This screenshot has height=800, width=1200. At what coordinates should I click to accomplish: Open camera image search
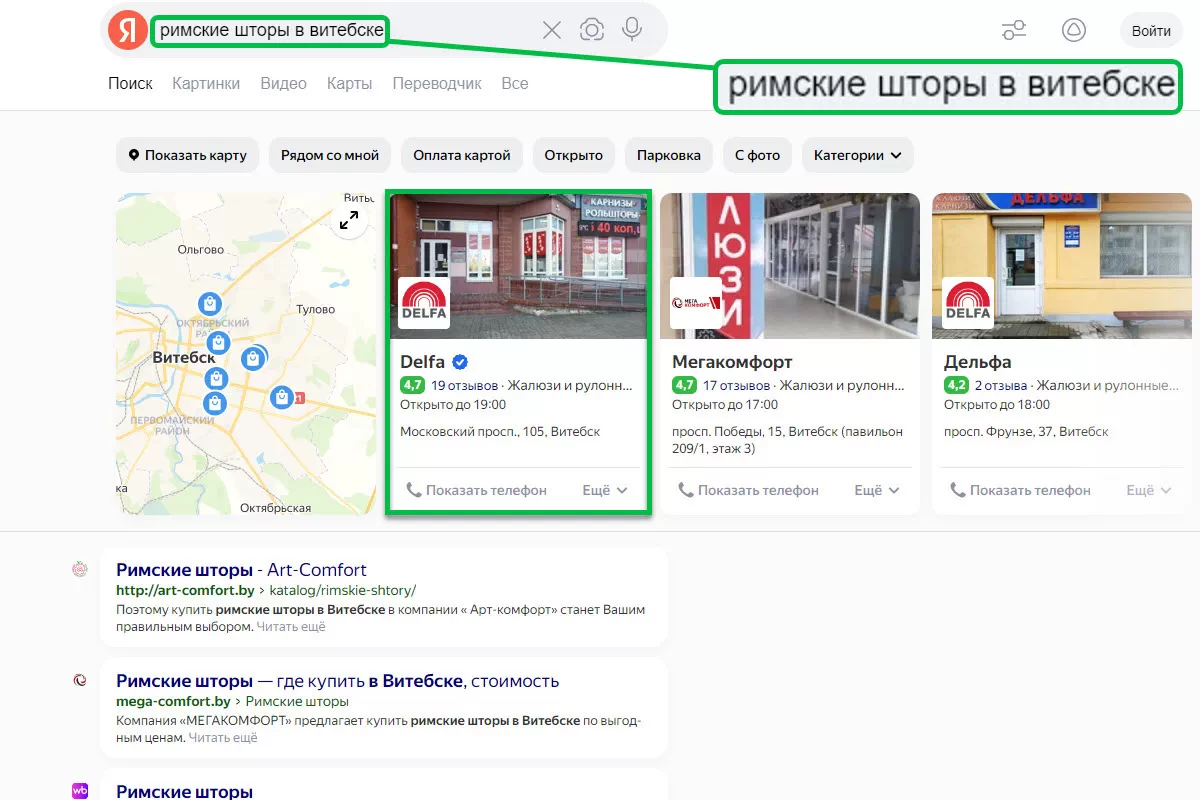pyautogui.click(x=592, y=30)
